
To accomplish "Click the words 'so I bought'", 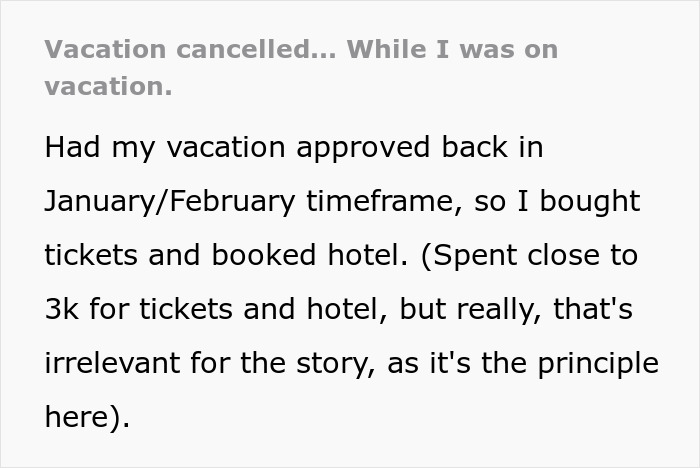I will coord(558,201).
